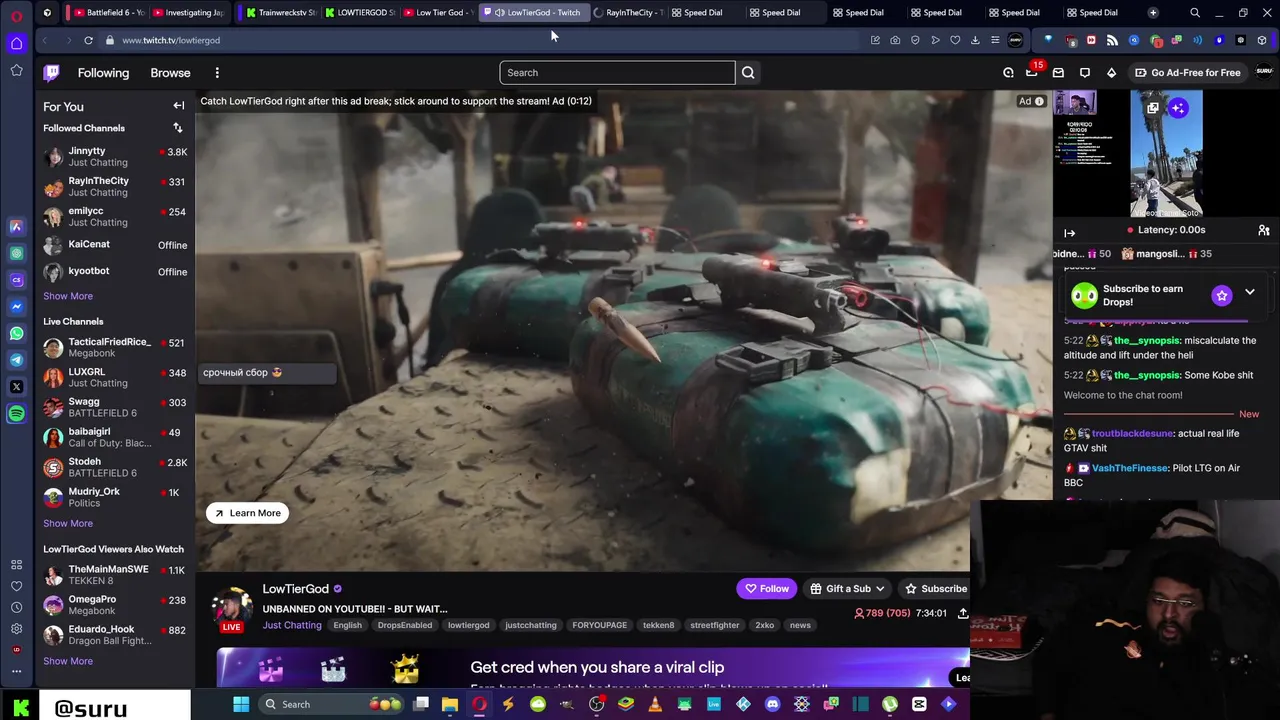
Task: Collapse the For You sidebar
Action: point(179,106)
